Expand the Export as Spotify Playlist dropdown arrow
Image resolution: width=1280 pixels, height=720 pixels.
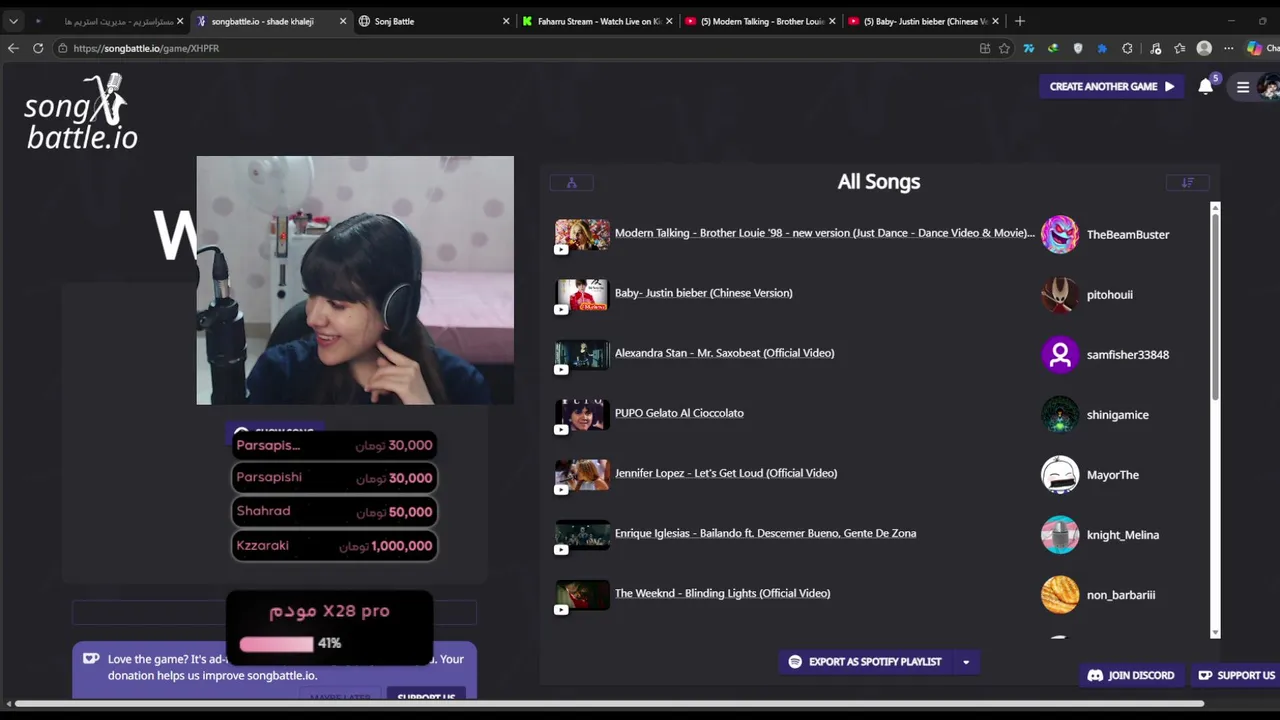point(965,662)
